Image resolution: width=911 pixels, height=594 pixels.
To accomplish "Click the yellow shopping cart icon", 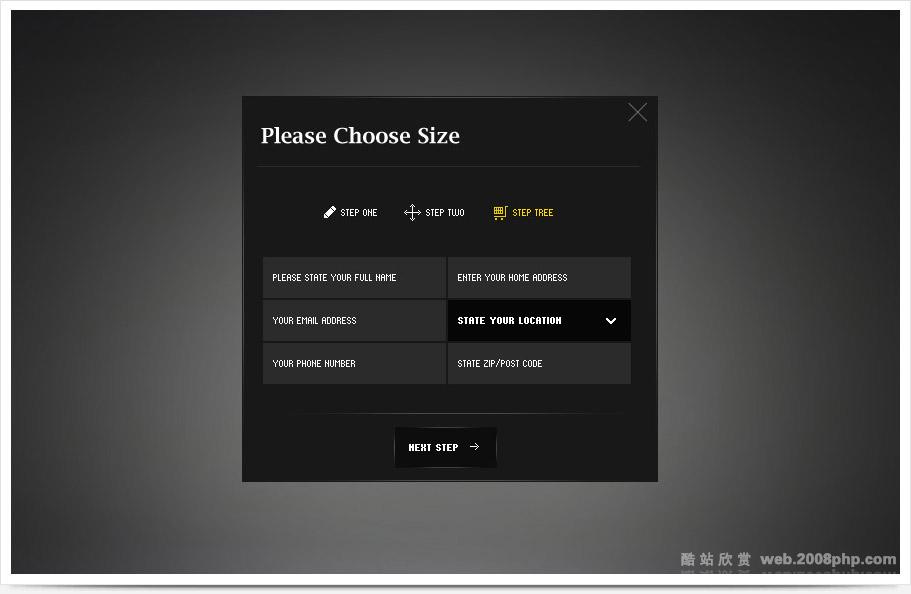I will tap(500, 212).
